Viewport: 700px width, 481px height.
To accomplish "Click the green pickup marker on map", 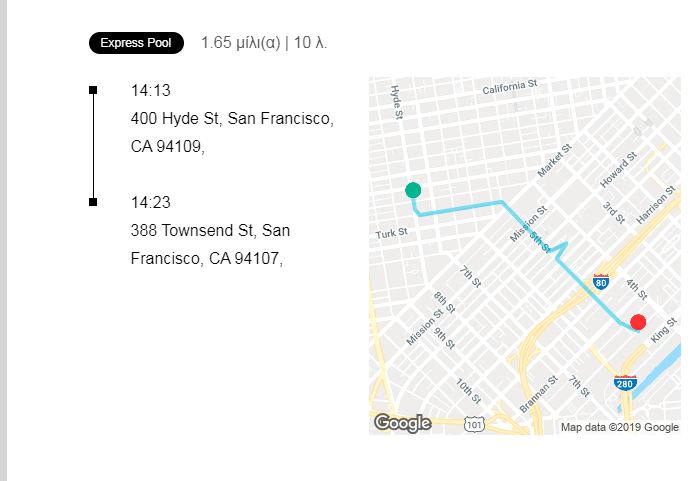I will [413, 190].
